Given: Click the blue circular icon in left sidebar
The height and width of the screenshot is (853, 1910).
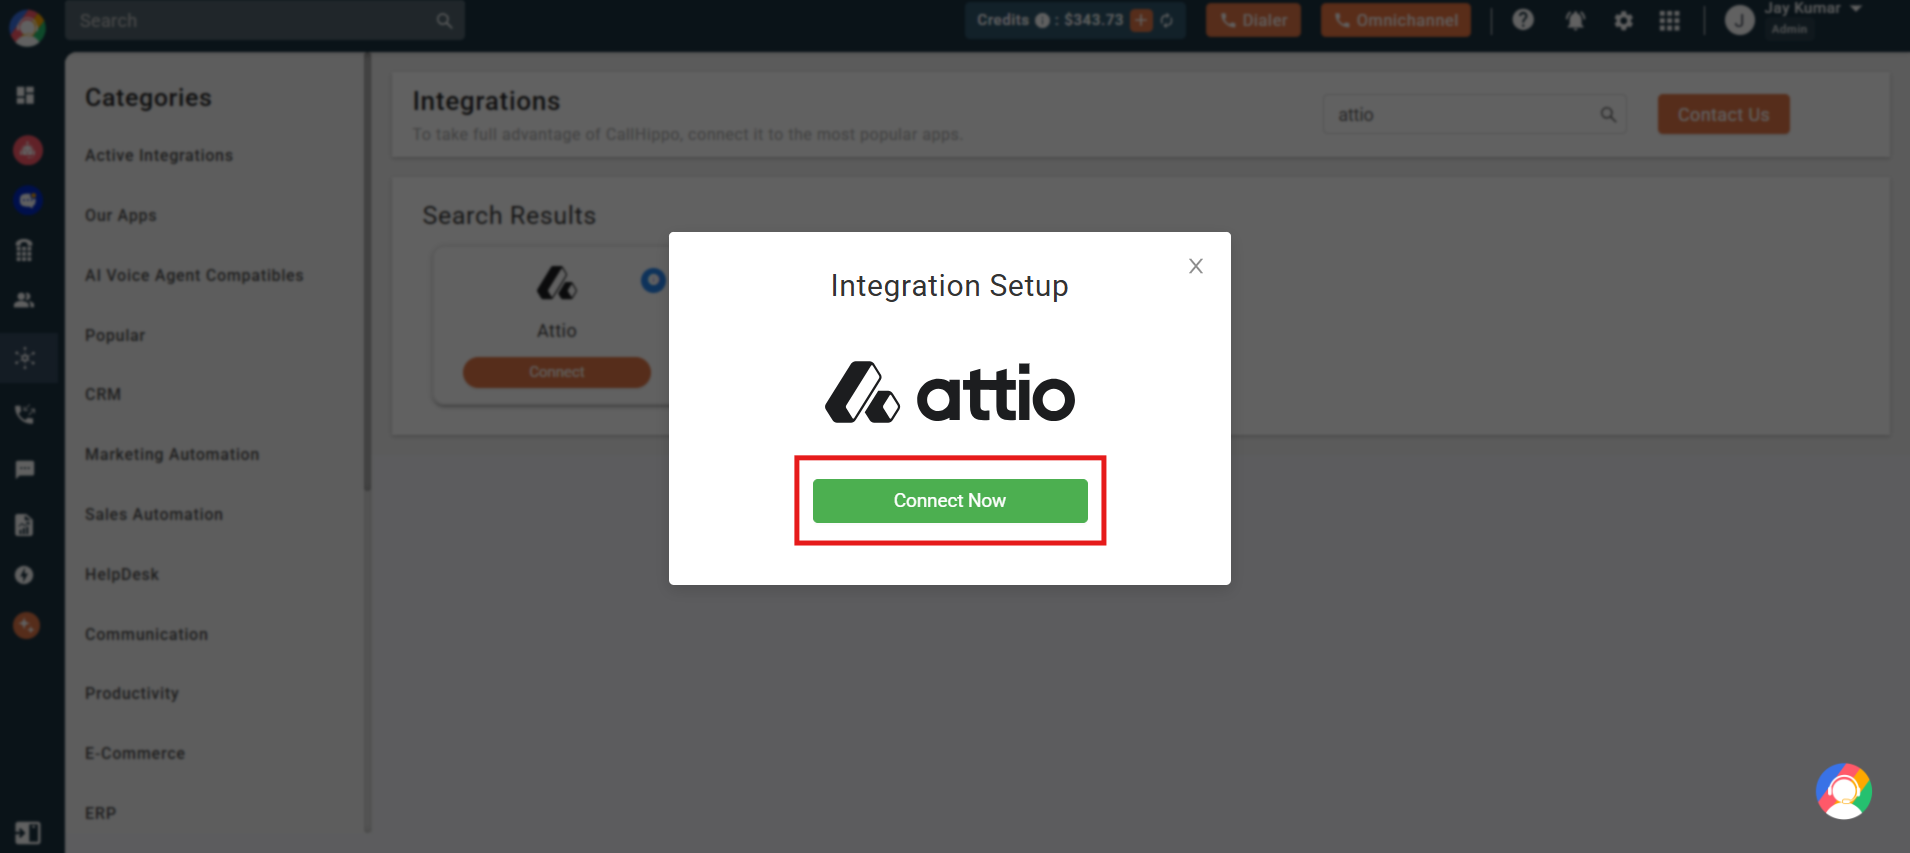Looking at the screenshot, I should click(x=27, y=200).
